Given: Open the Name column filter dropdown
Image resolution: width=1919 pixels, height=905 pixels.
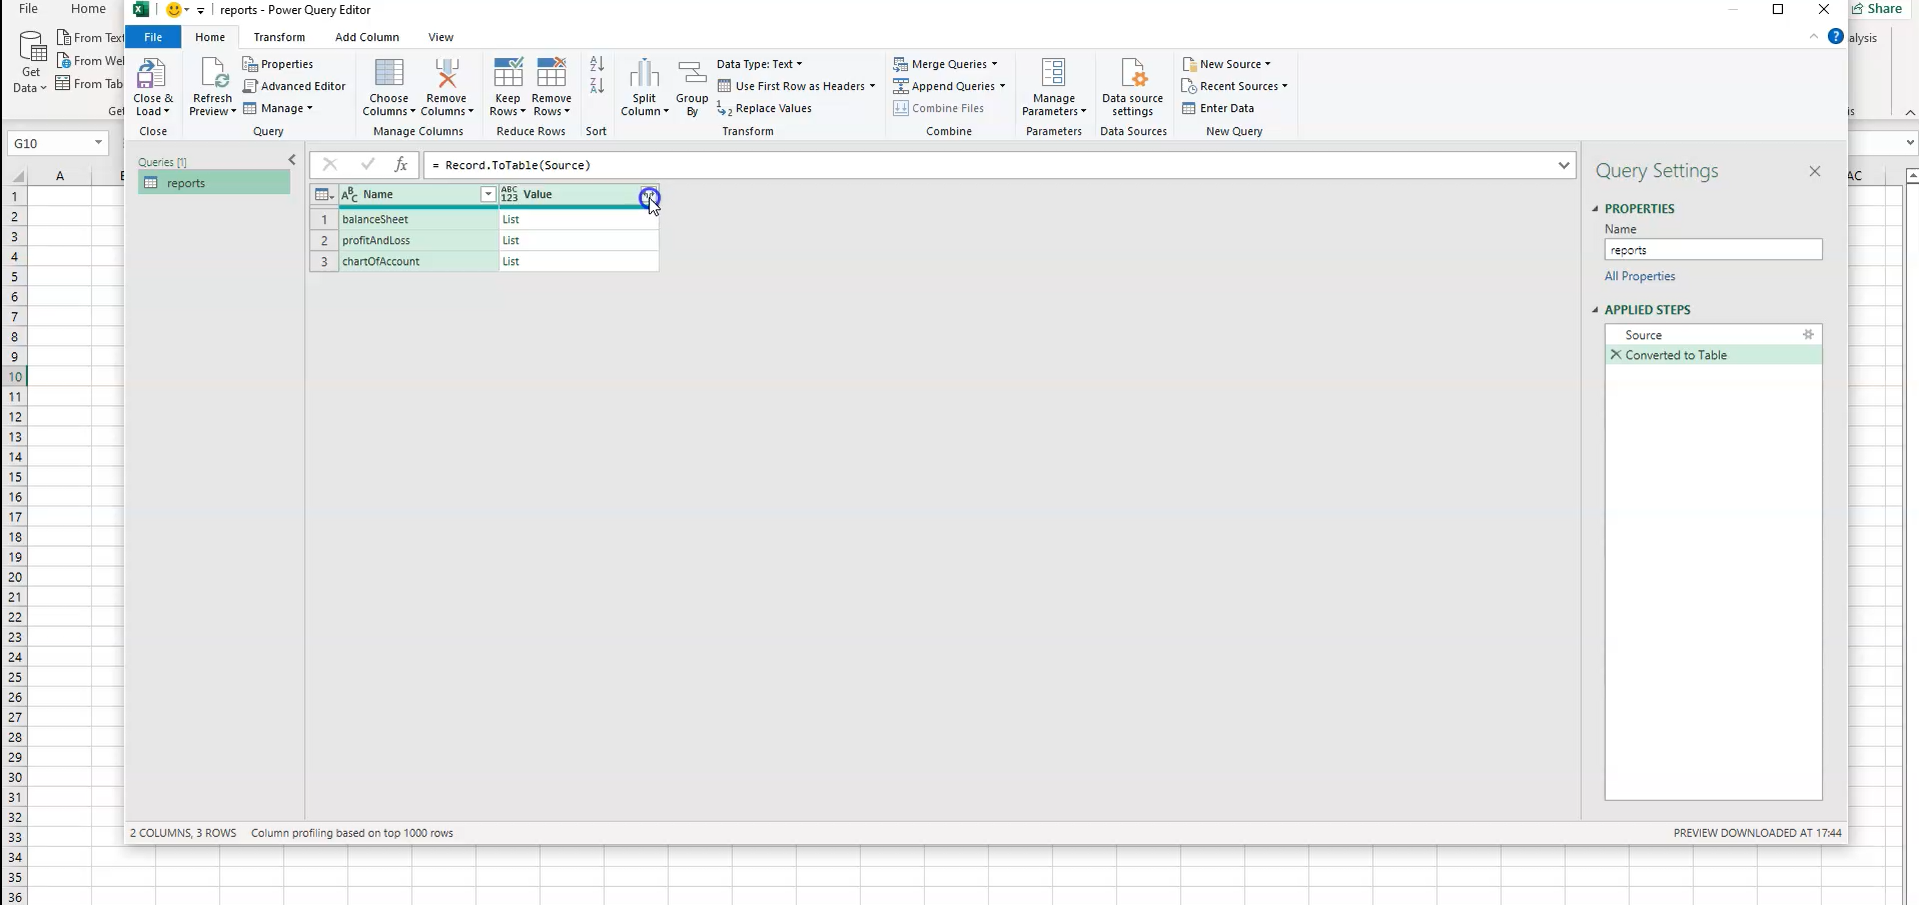Looking at the screenshot, I should point(488,194).
